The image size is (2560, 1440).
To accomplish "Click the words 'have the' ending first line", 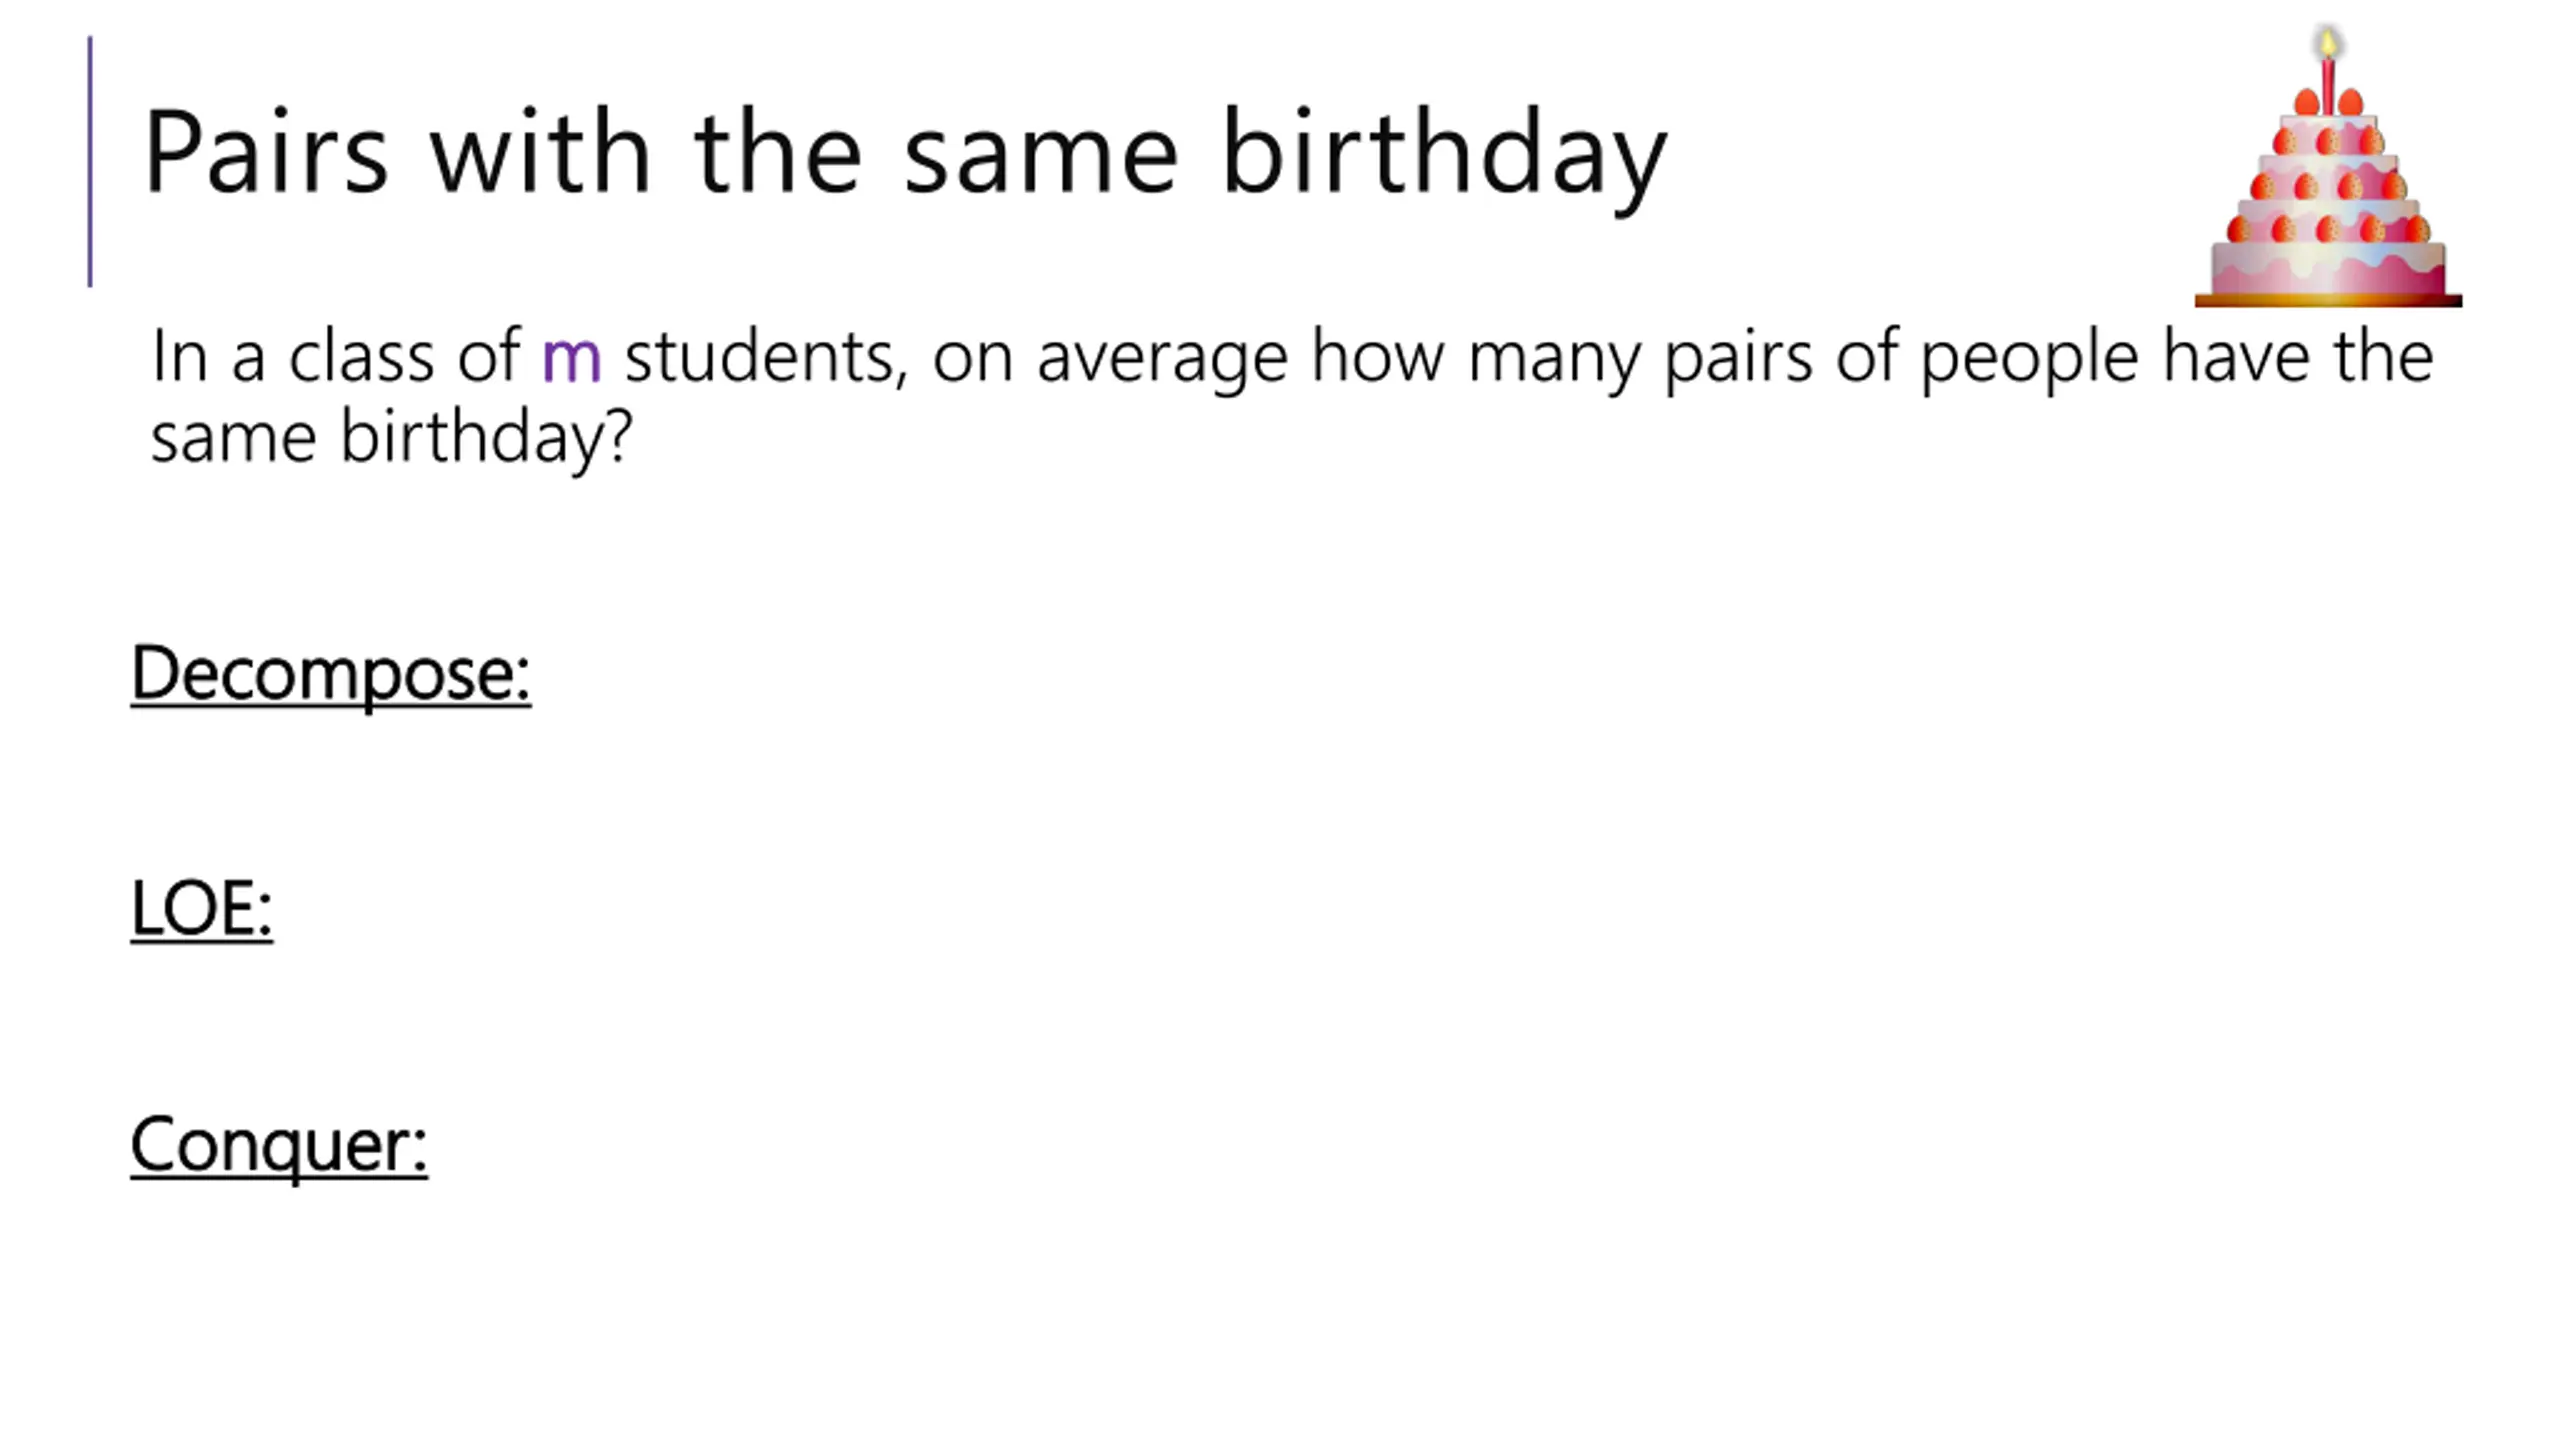I will pos(2297,356).
